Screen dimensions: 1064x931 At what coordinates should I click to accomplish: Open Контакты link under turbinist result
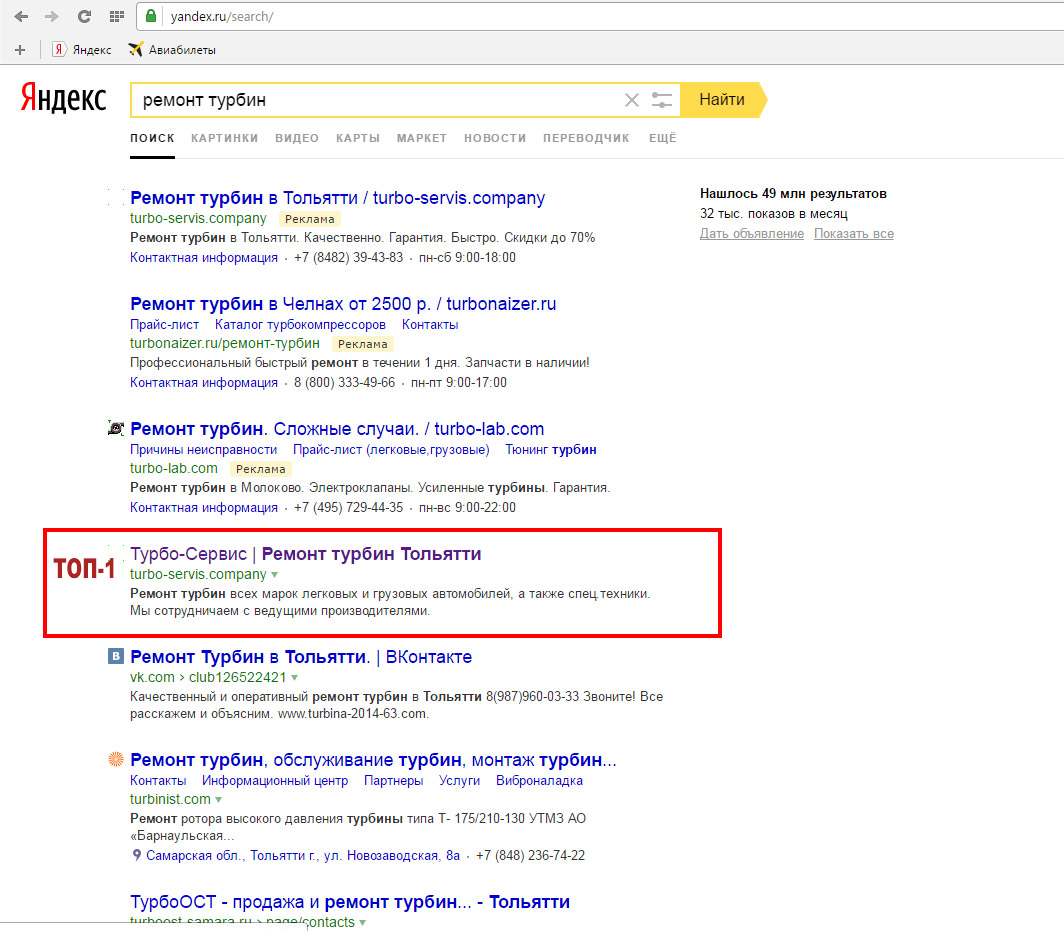(158, 780)
